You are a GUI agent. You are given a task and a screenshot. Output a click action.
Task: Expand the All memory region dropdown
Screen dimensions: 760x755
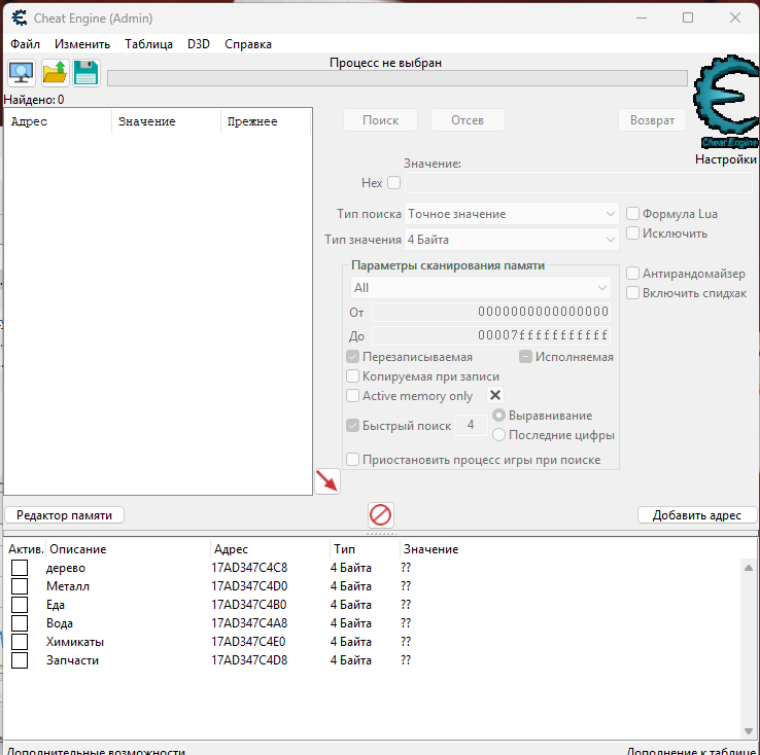[480, 288]
